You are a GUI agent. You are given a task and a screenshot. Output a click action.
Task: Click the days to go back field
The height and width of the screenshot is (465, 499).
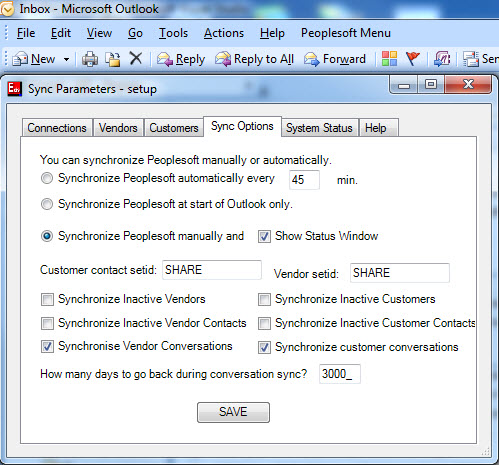[x=340, y=374]
